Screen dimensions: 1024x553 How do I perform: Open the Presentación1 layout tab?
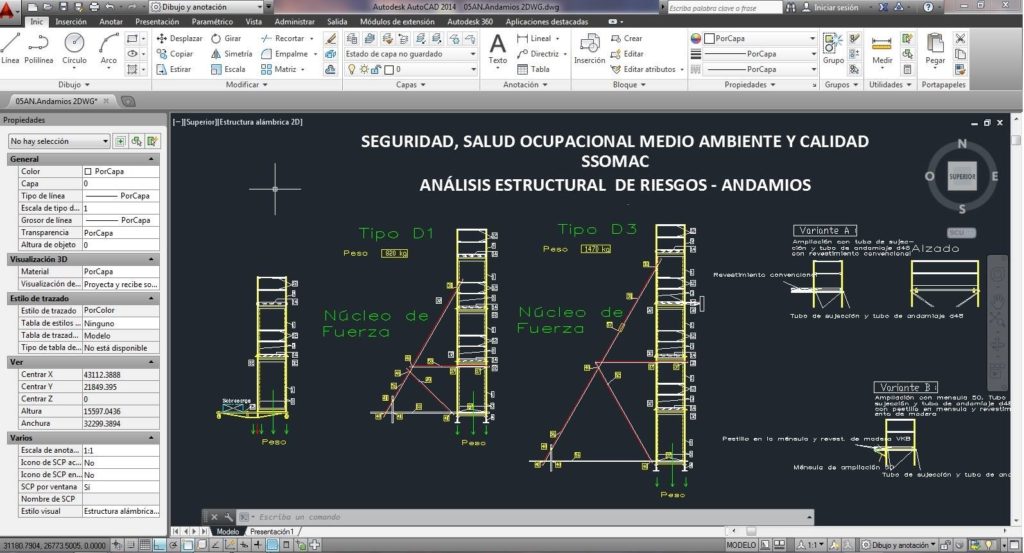[x=271, y=531]
